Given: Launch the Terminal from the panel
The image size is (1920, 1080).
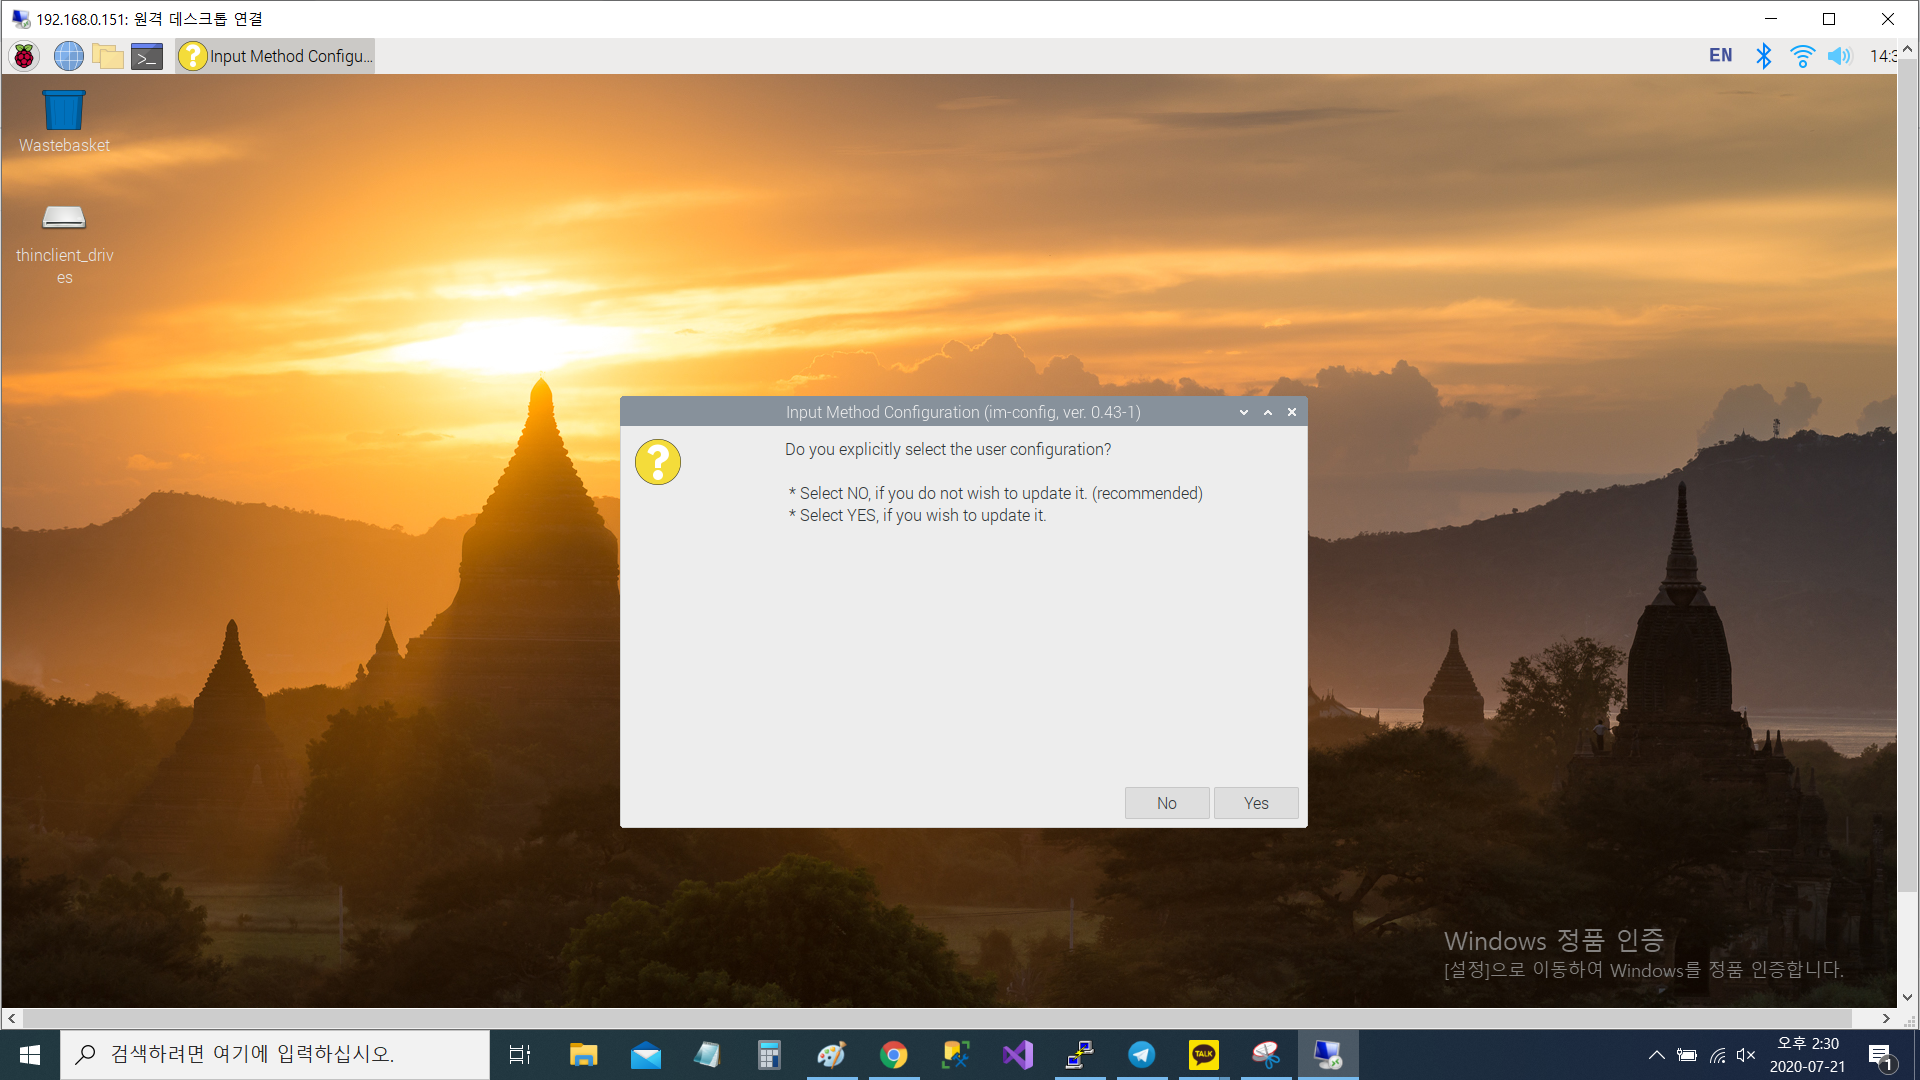Looking at the screenshot, I should [147, 56].
